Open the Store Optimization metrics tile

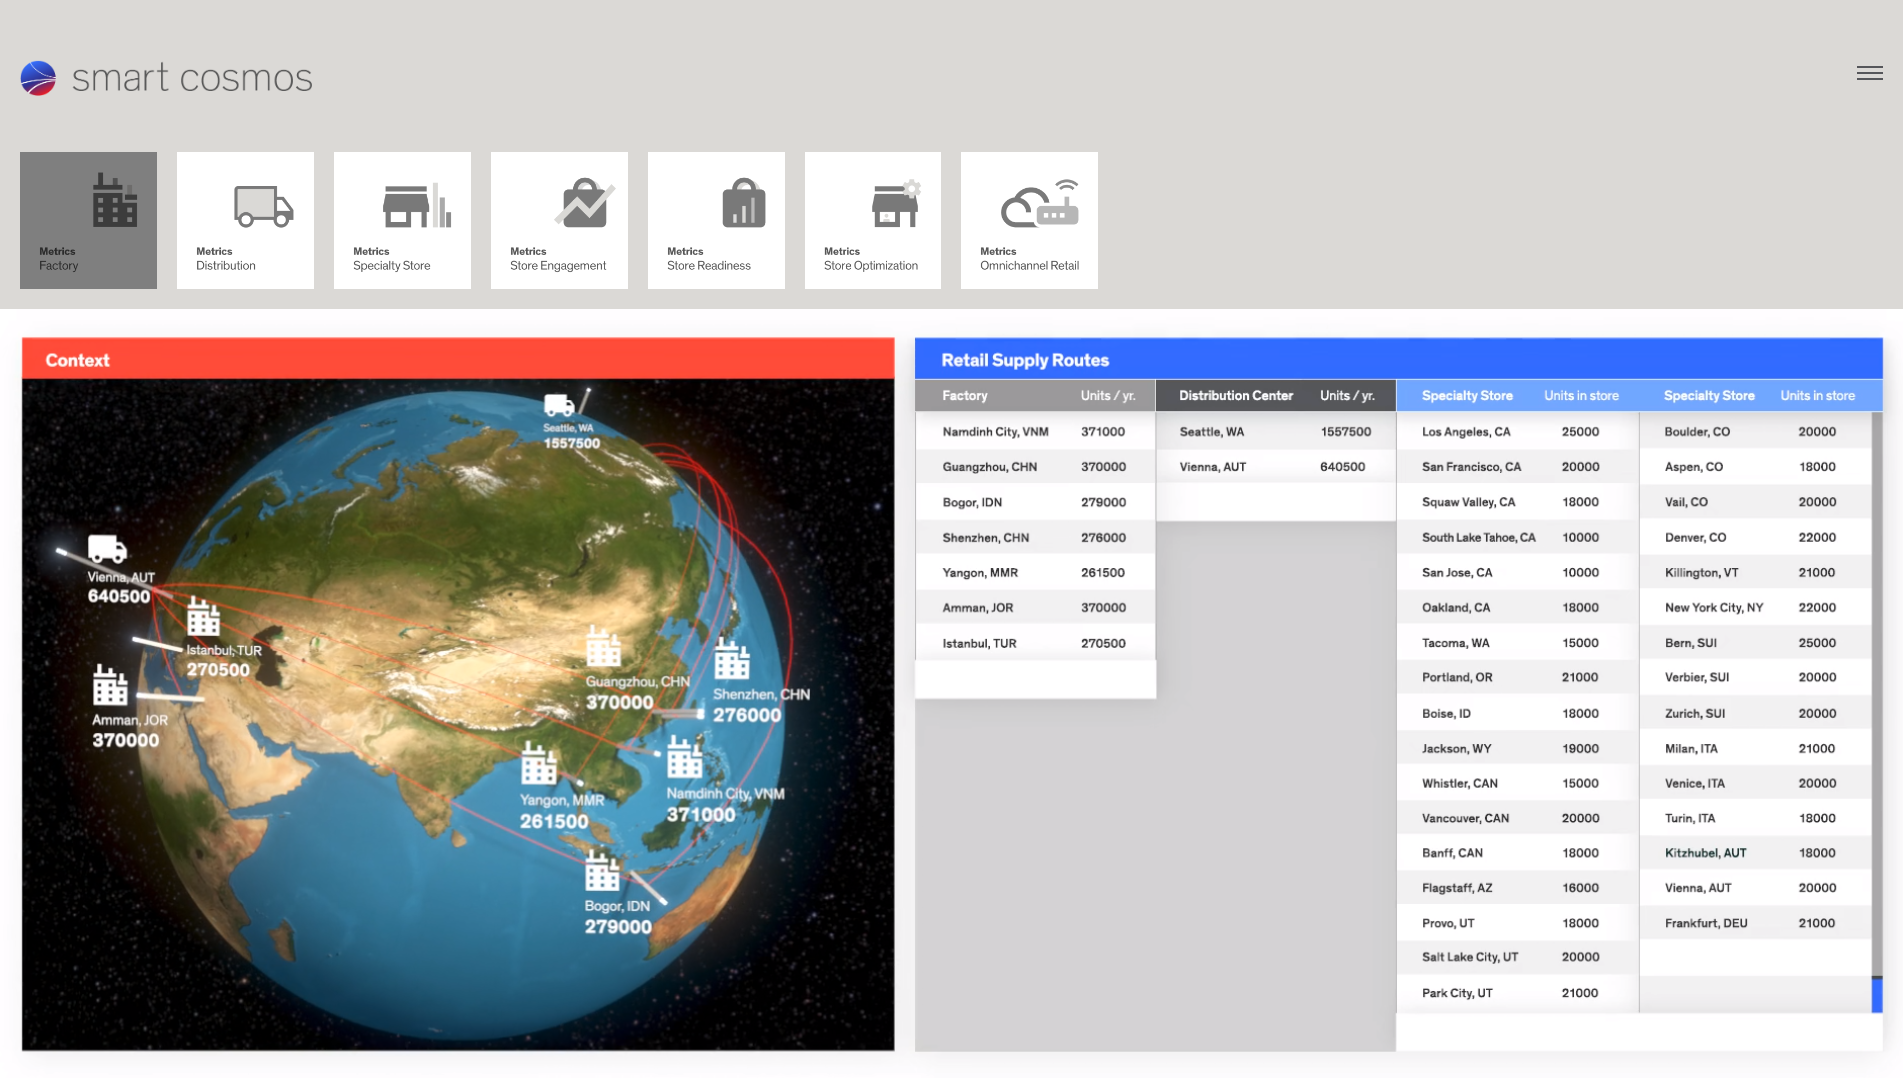point(872,220)
